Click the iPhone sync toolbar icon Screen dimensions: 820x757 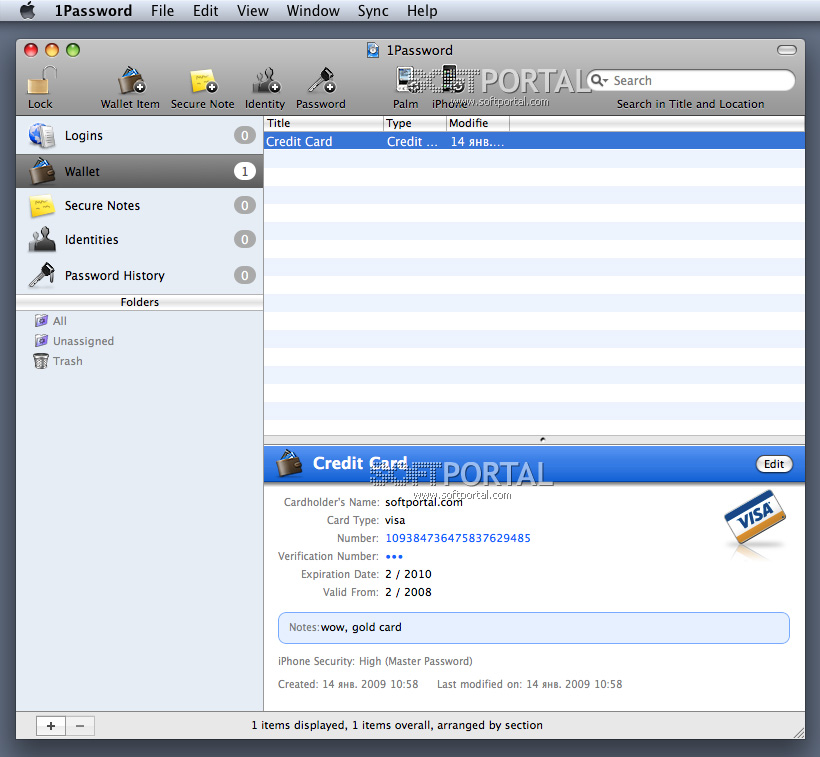tap(450, 78)
